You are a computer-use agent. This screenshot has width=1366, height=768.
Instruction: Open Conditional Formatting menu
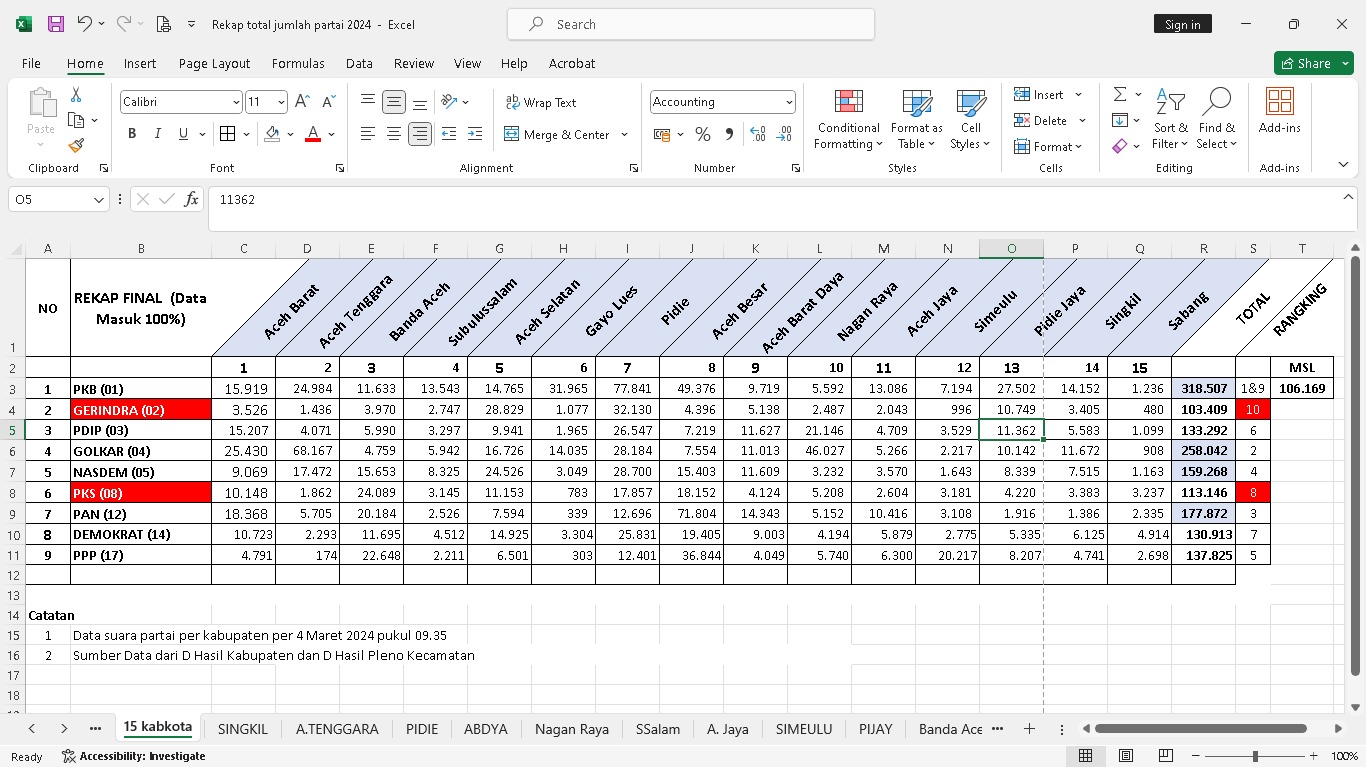click(848, 120)
